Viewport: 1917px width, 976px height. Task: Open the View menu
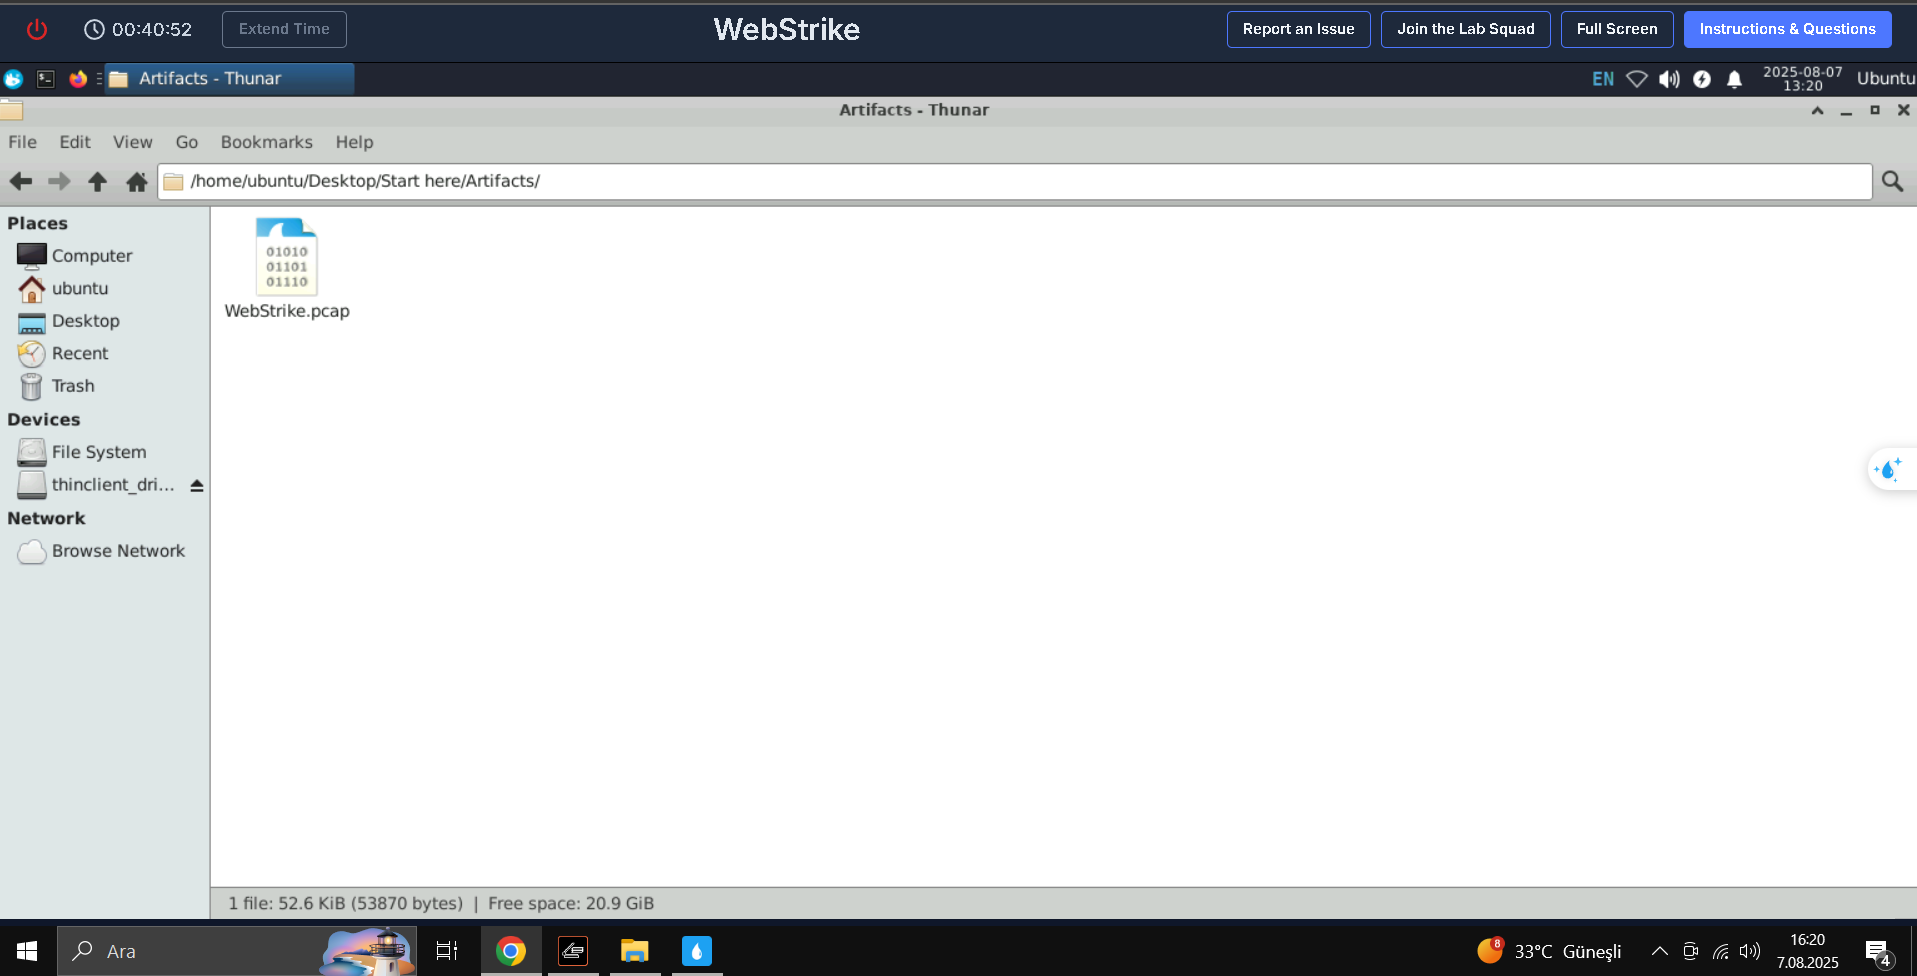tap(133, 142)
